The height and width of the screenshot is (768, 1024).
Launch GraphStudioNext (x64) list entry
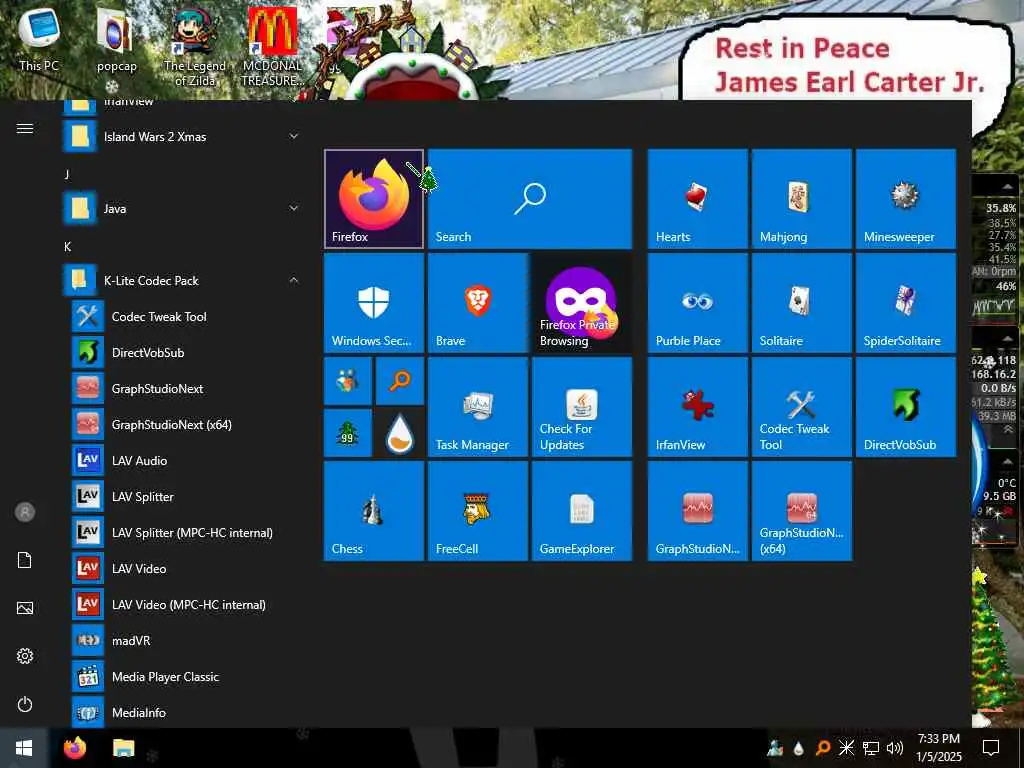185,424
